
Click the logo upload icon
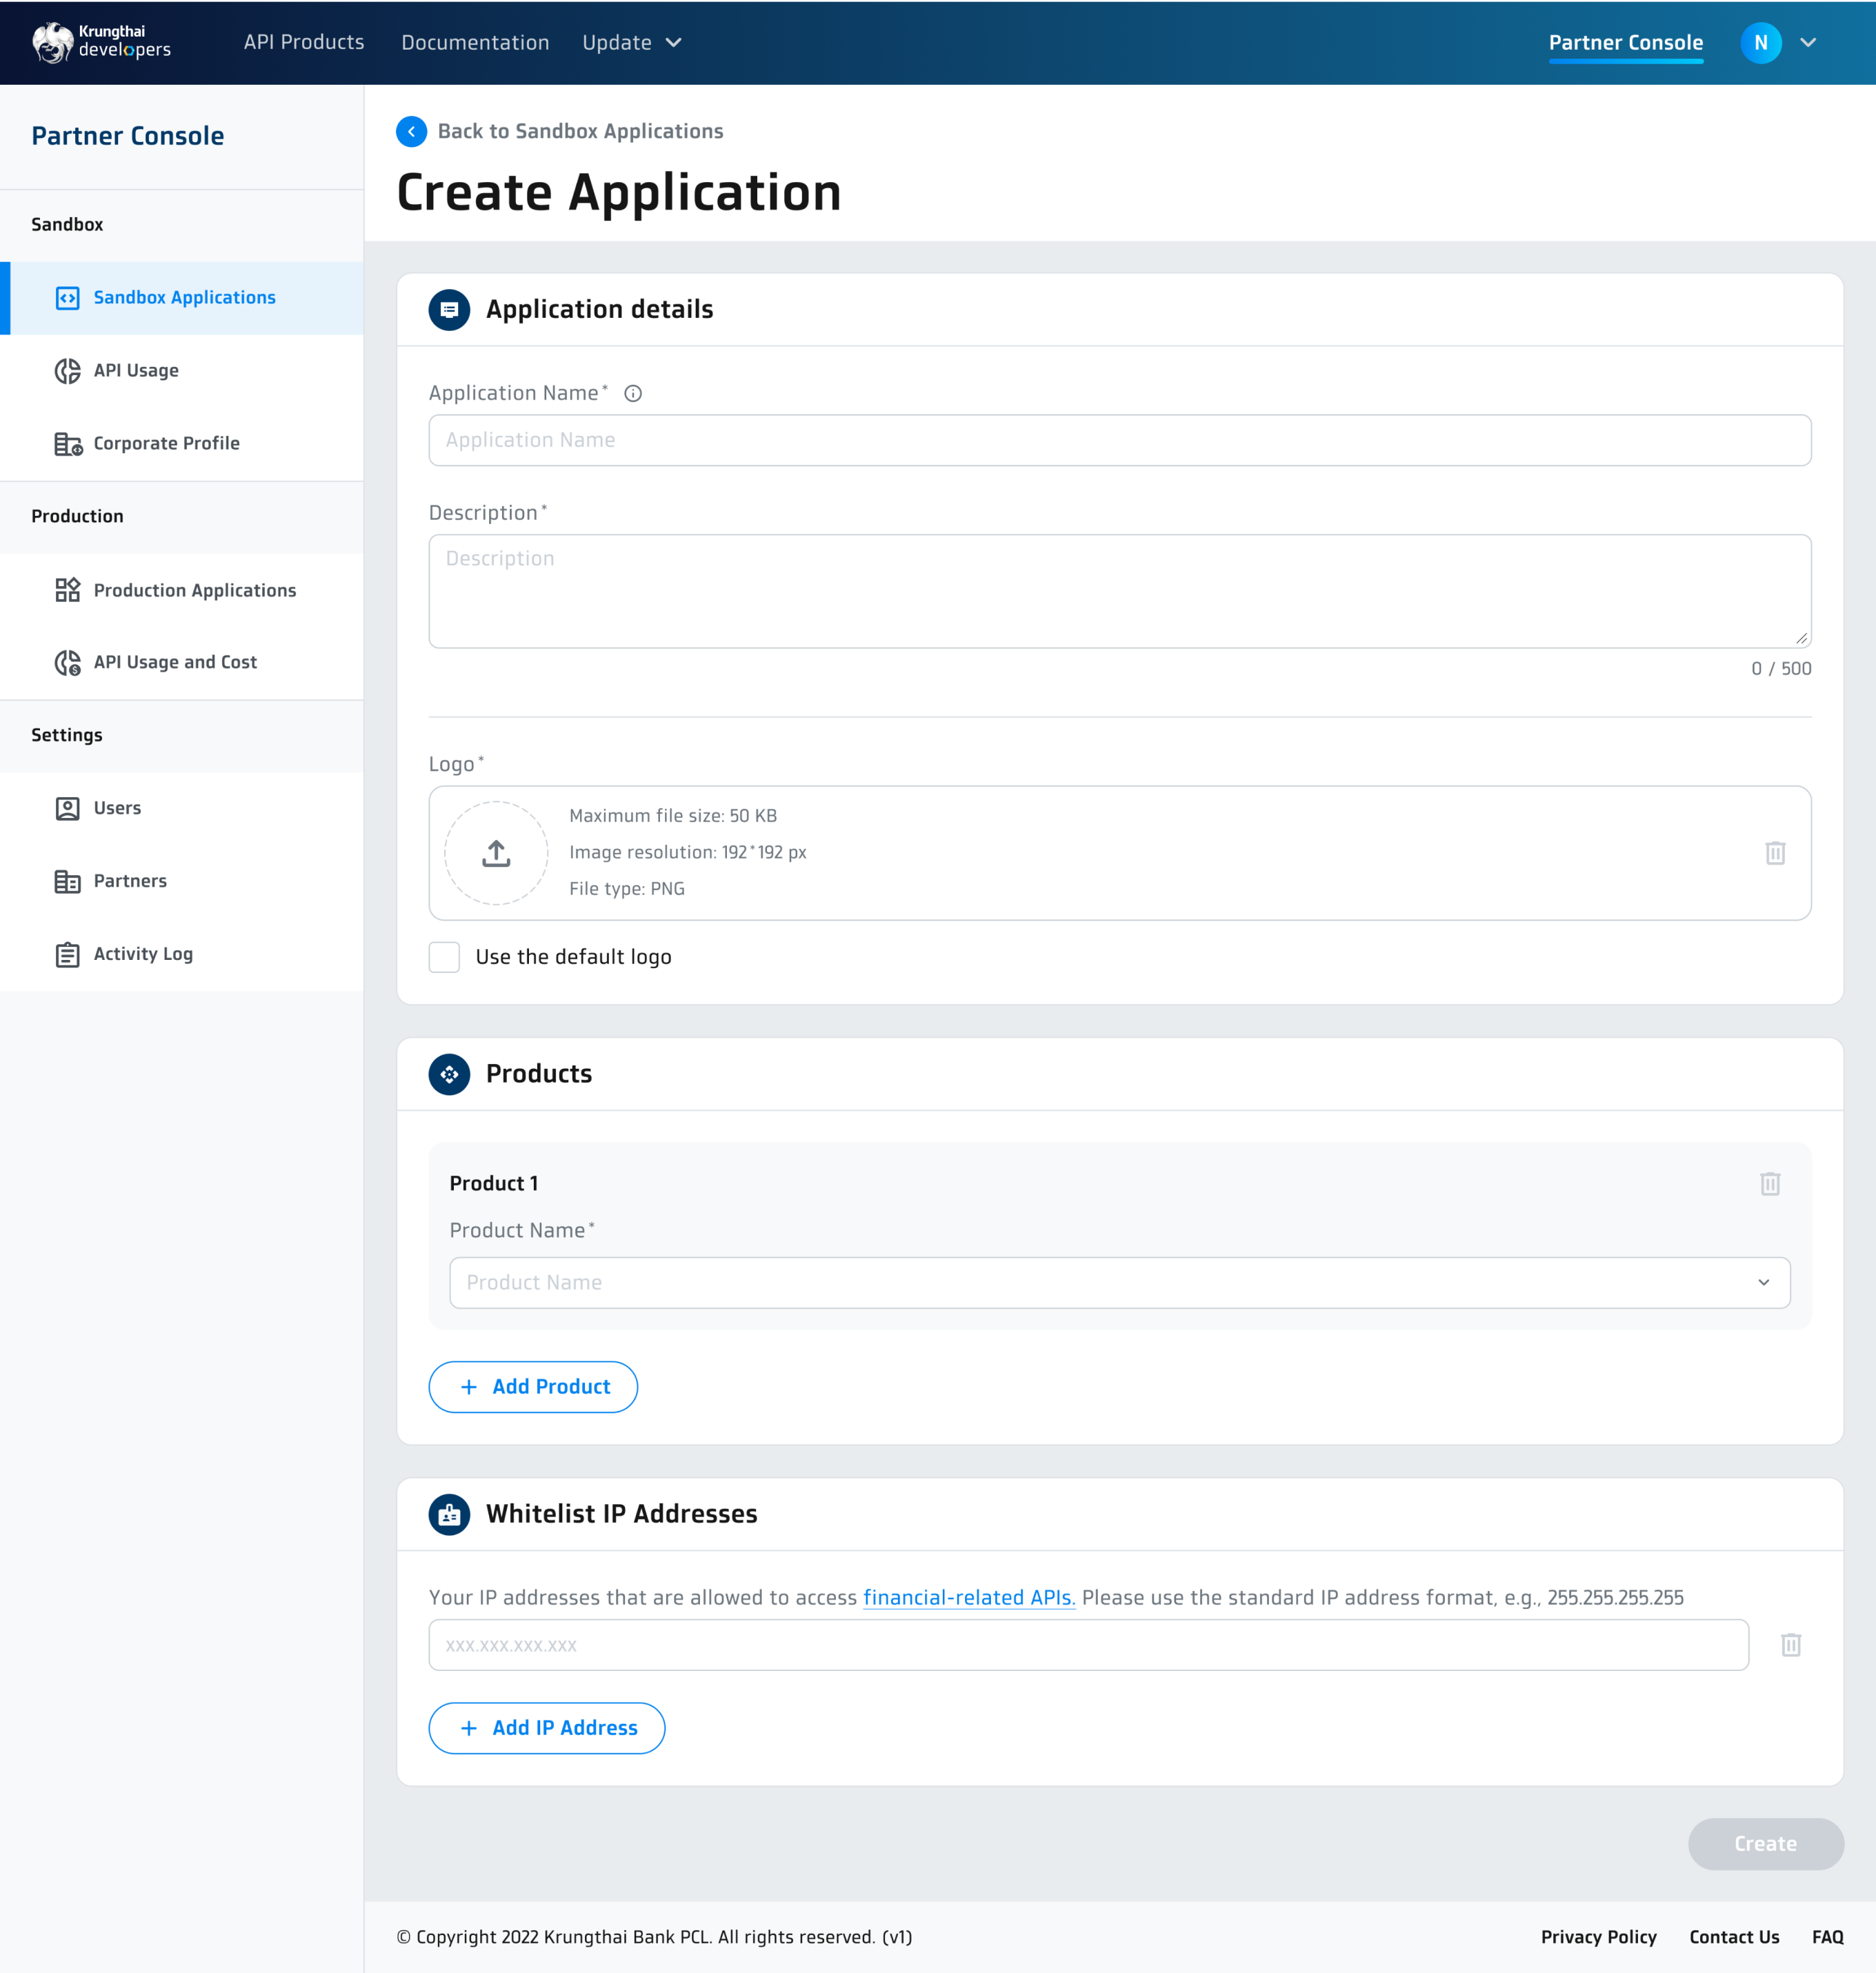(x=496, y=853)
